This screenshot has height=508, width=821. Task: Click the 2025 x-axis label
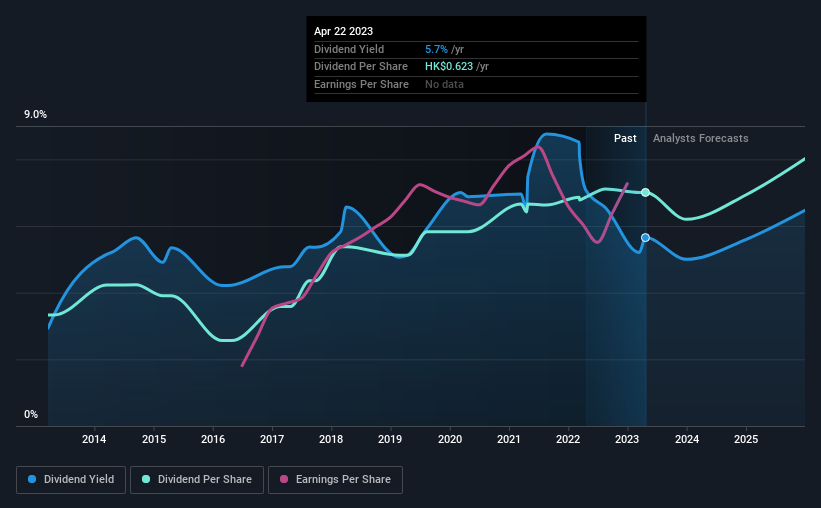click(746, 439)
